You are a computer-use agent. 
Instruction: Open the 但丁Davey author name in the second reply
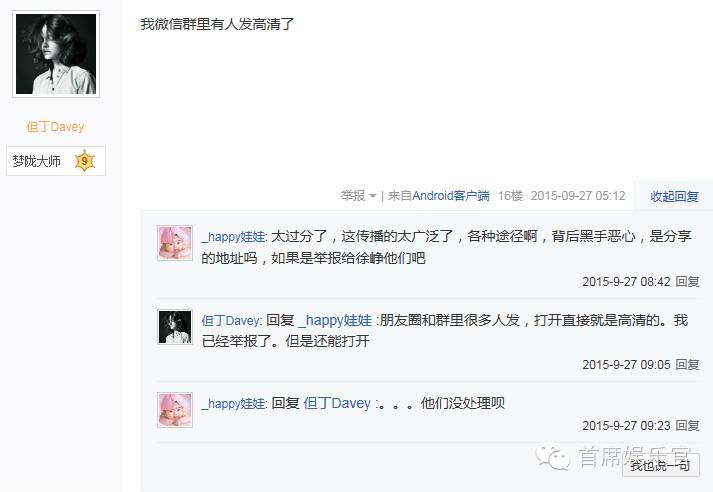click(x=231, y=321)
